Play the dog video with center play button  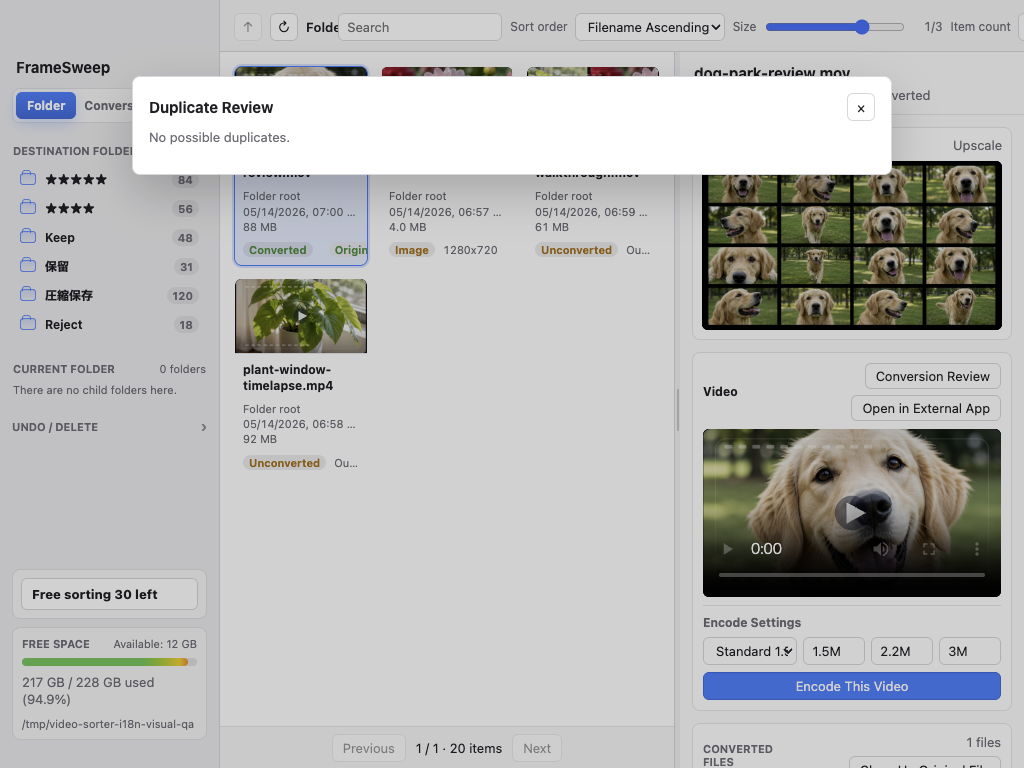[852, 513]
